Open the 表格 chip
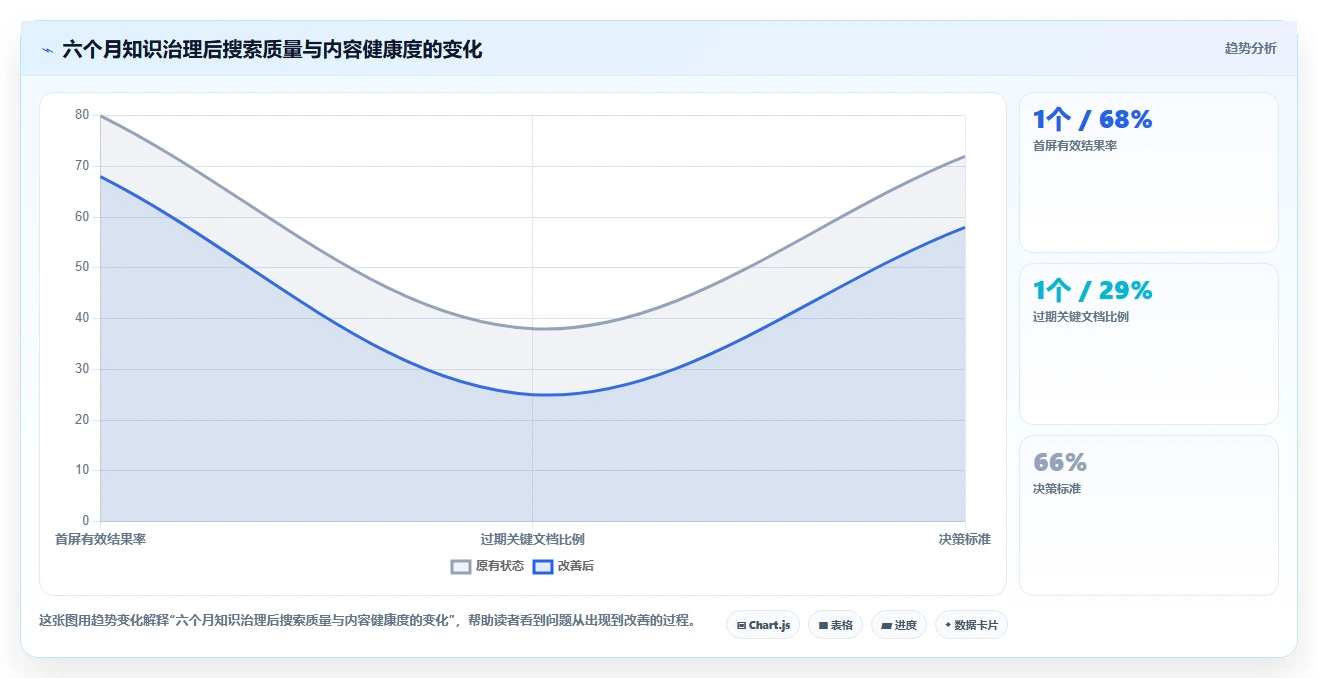The height and width of the screenshot is (678, 1318). (x=835, y=625)
